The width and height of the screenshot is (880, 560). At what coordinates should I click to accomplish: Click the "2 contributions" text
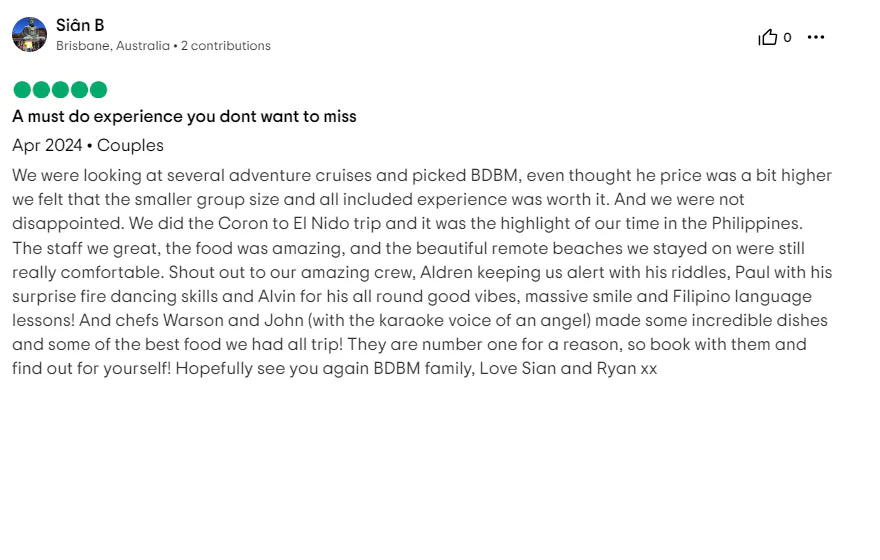[226, 46]
